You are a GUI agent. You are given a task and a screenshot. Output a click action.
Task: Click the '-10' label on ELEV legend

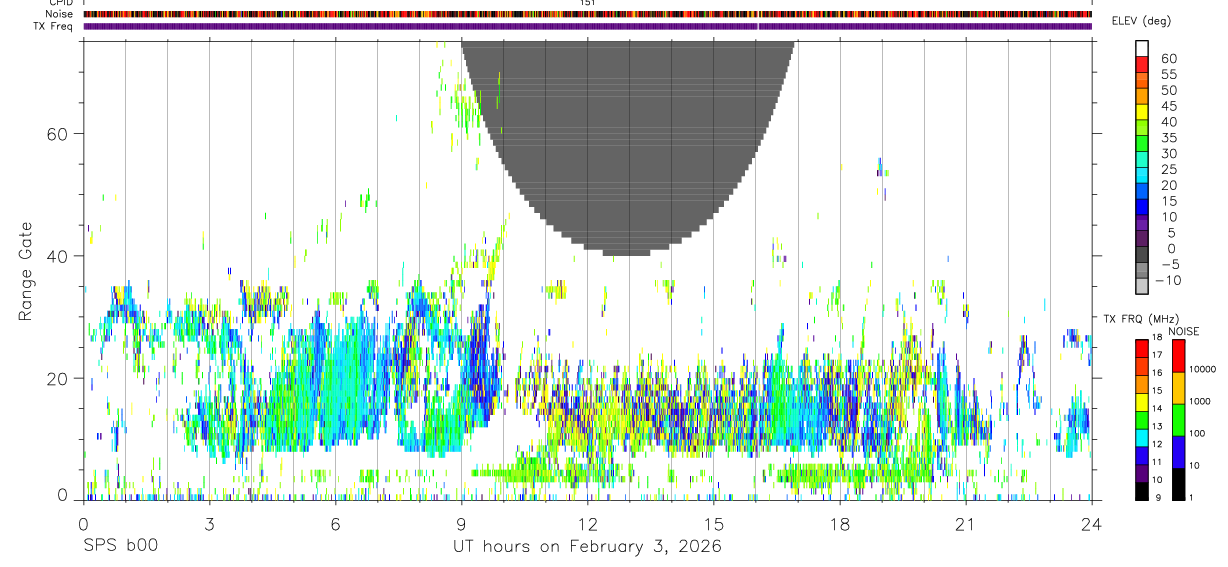click(x=1167, y=280)
